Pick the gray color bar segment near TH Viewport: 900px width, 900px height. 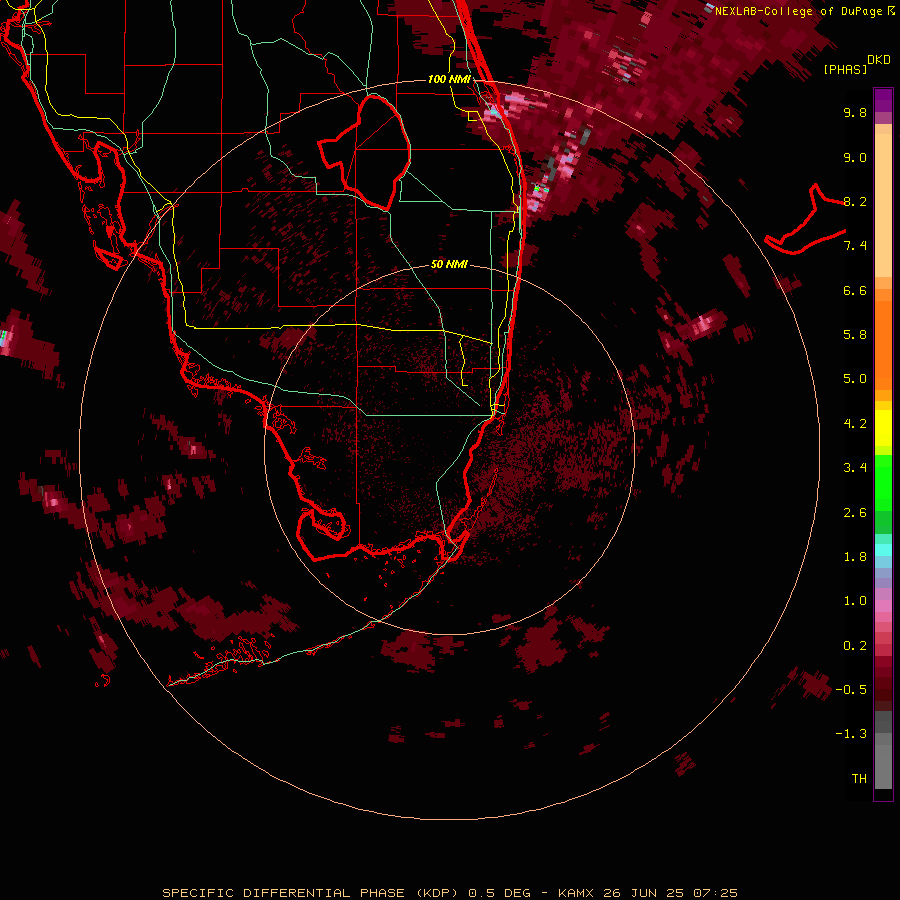883,766
